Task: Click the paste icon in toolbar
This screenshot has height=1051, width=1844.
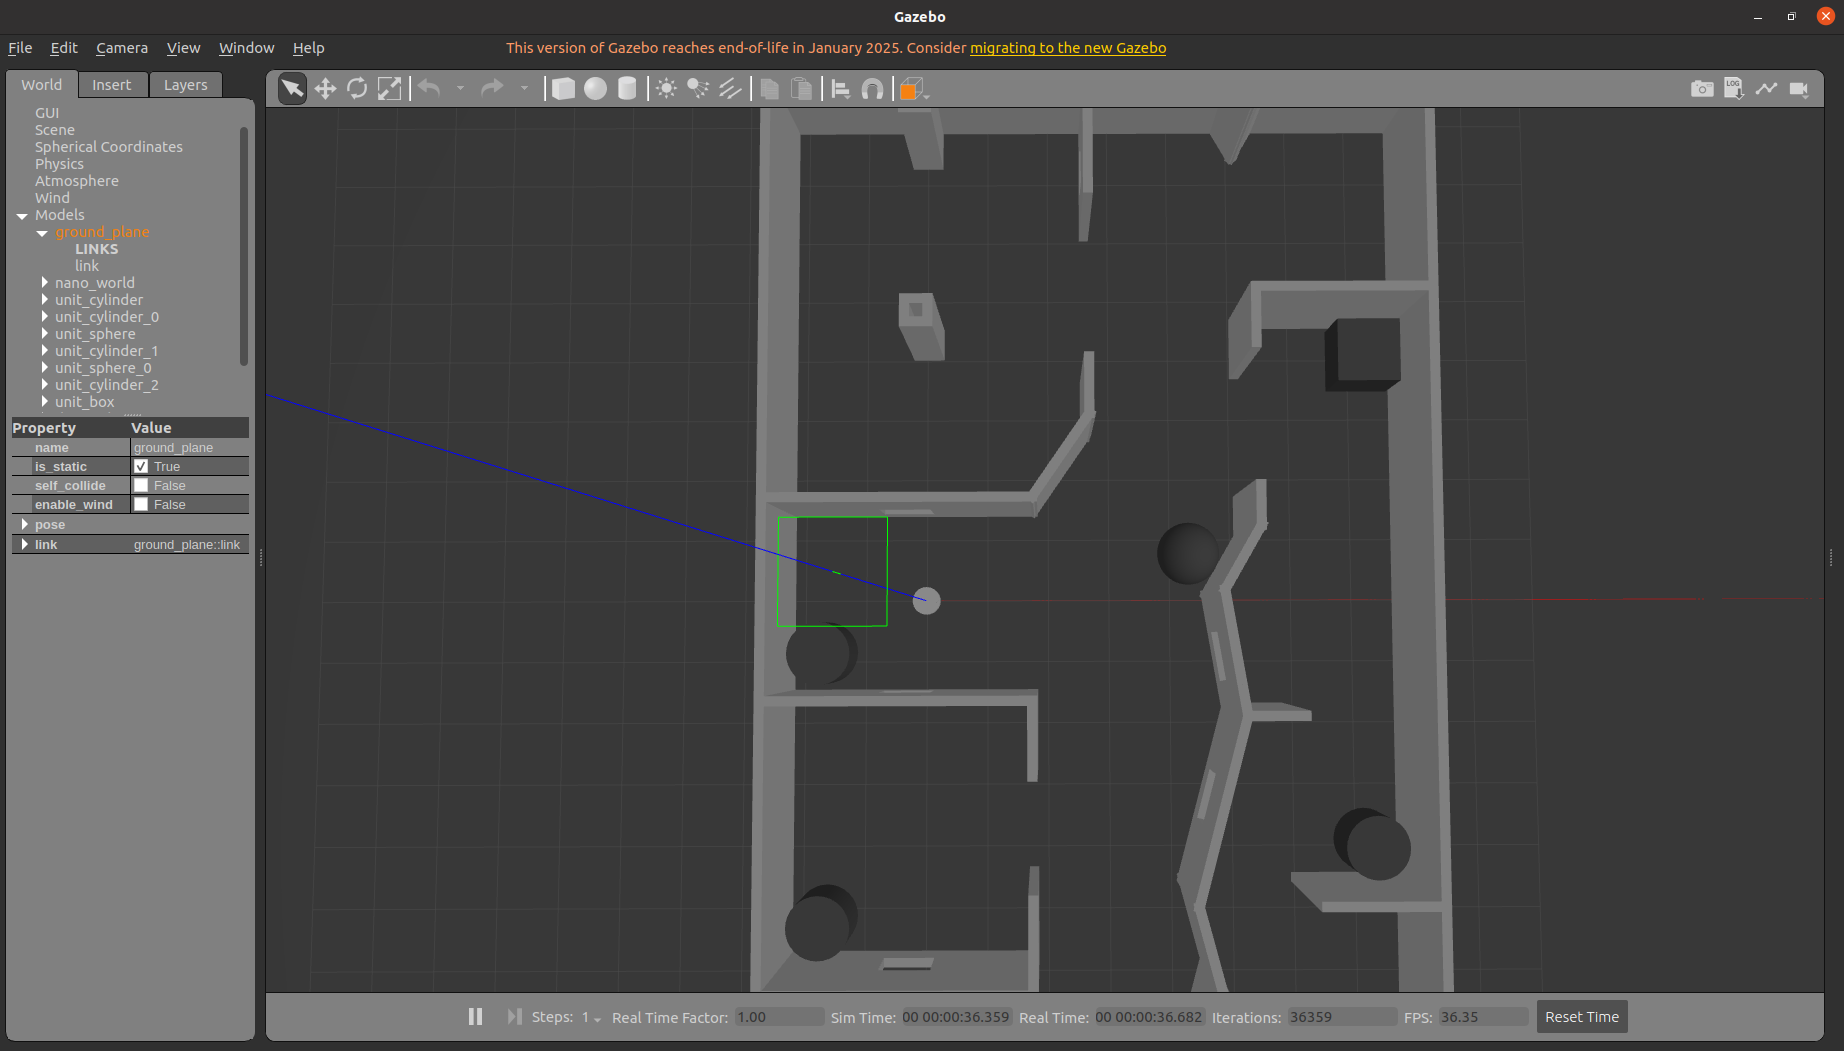Action: [x=802, y=89]
